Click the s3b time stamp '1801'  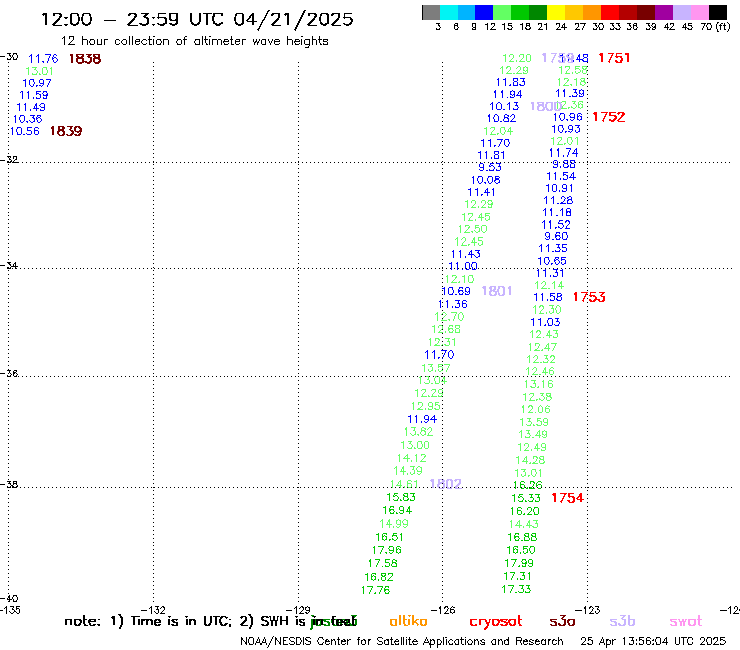click(497, 291)
